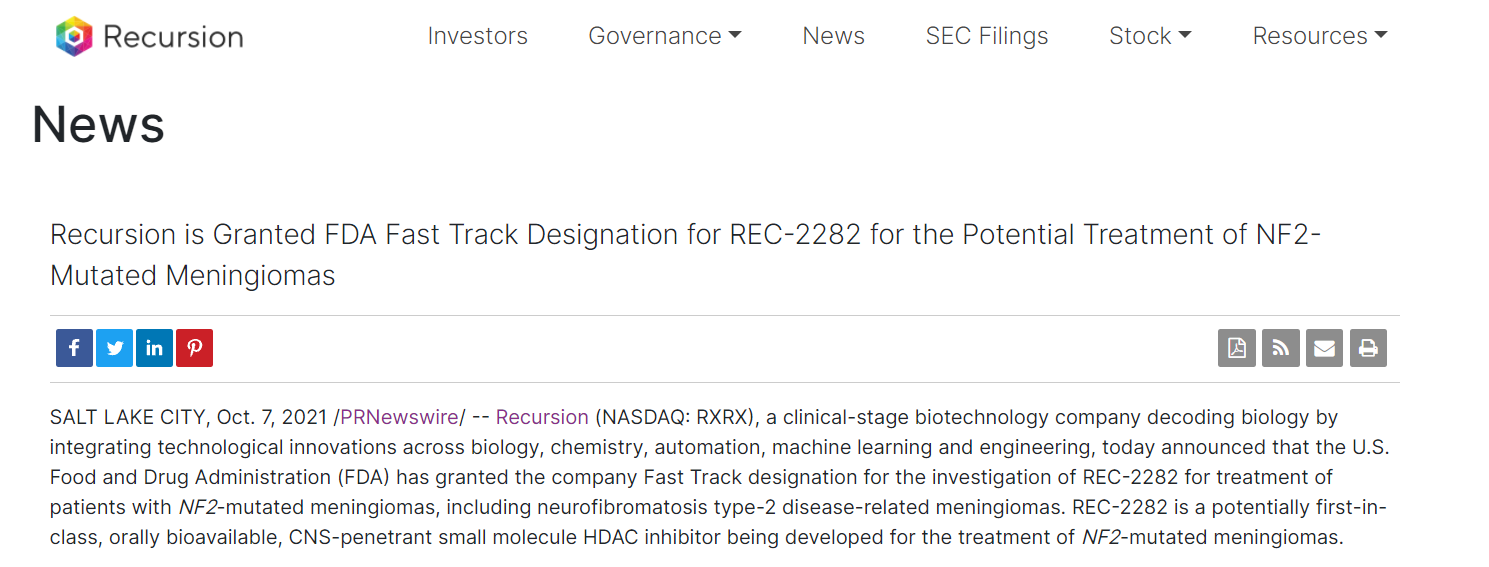Go to the News nav item

tap(834, 36)
